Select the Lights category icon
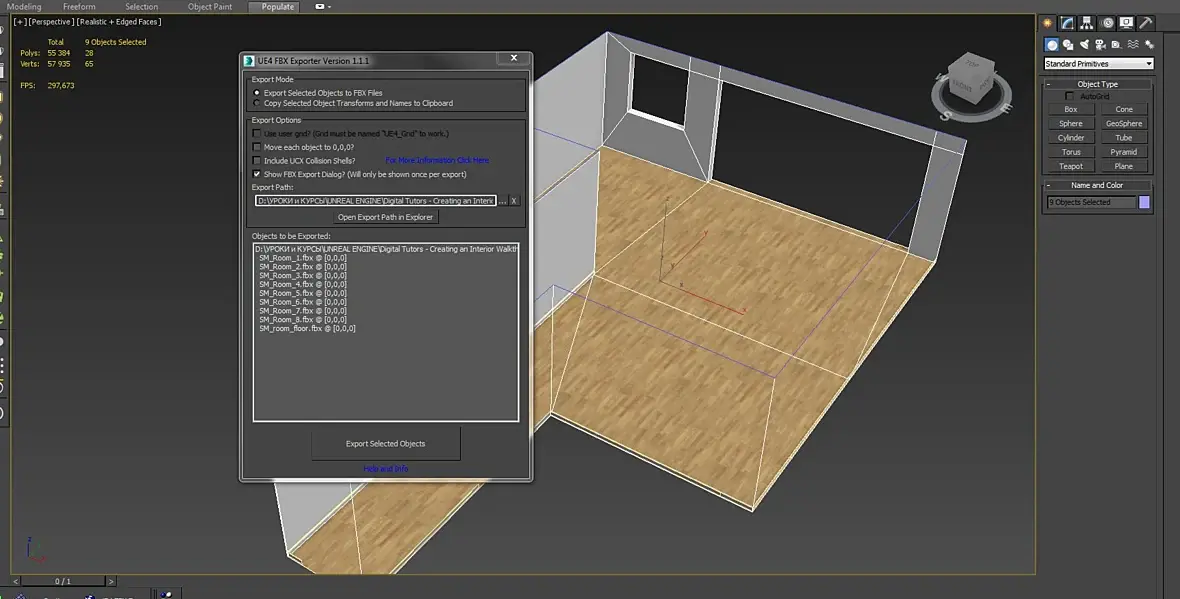Image resolution: width=1180 pixels, height=599 pixels. pyautogui.click(x=1084, y=45)
